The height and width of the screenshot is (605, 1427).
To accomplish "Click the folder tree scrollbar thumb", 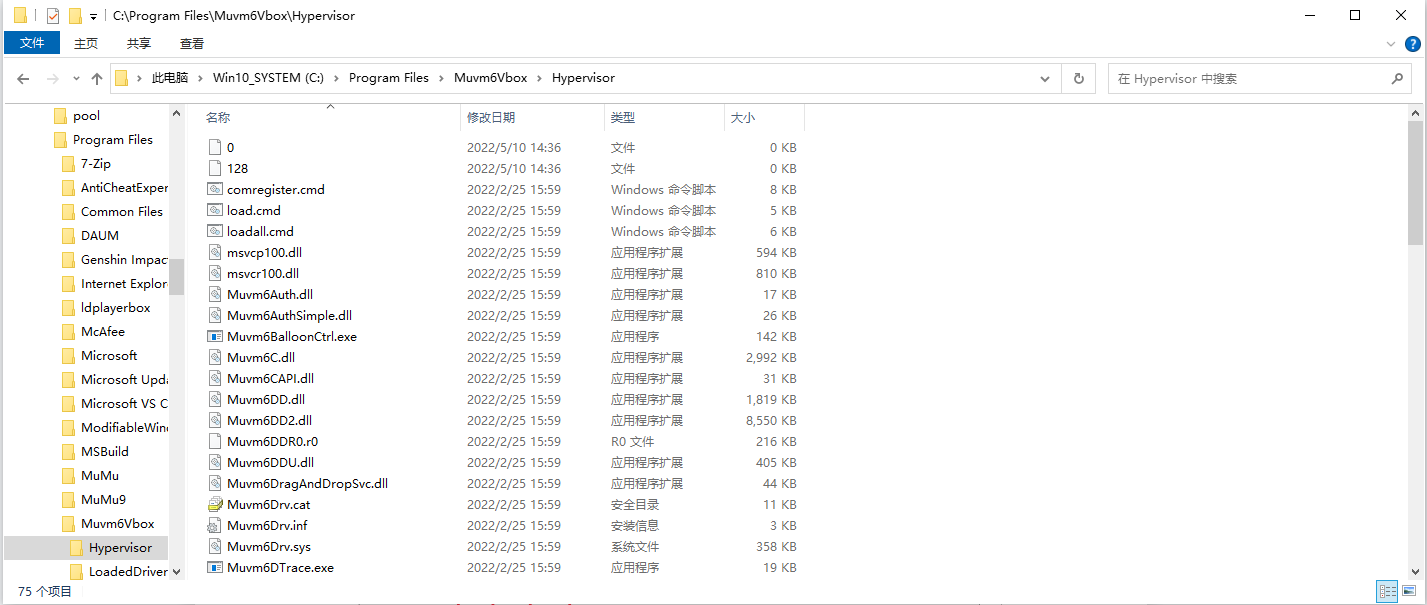I will point(176,277).
